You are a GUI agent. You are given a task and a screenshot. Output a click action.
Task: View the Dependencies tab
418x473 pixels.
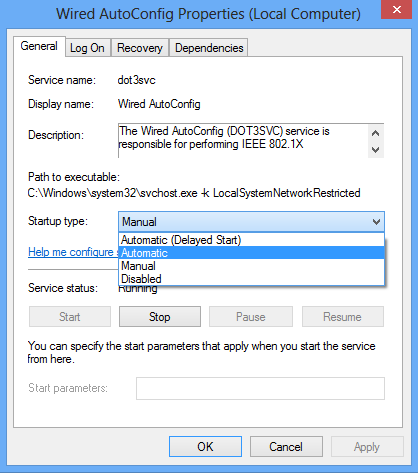coord(209,48)
